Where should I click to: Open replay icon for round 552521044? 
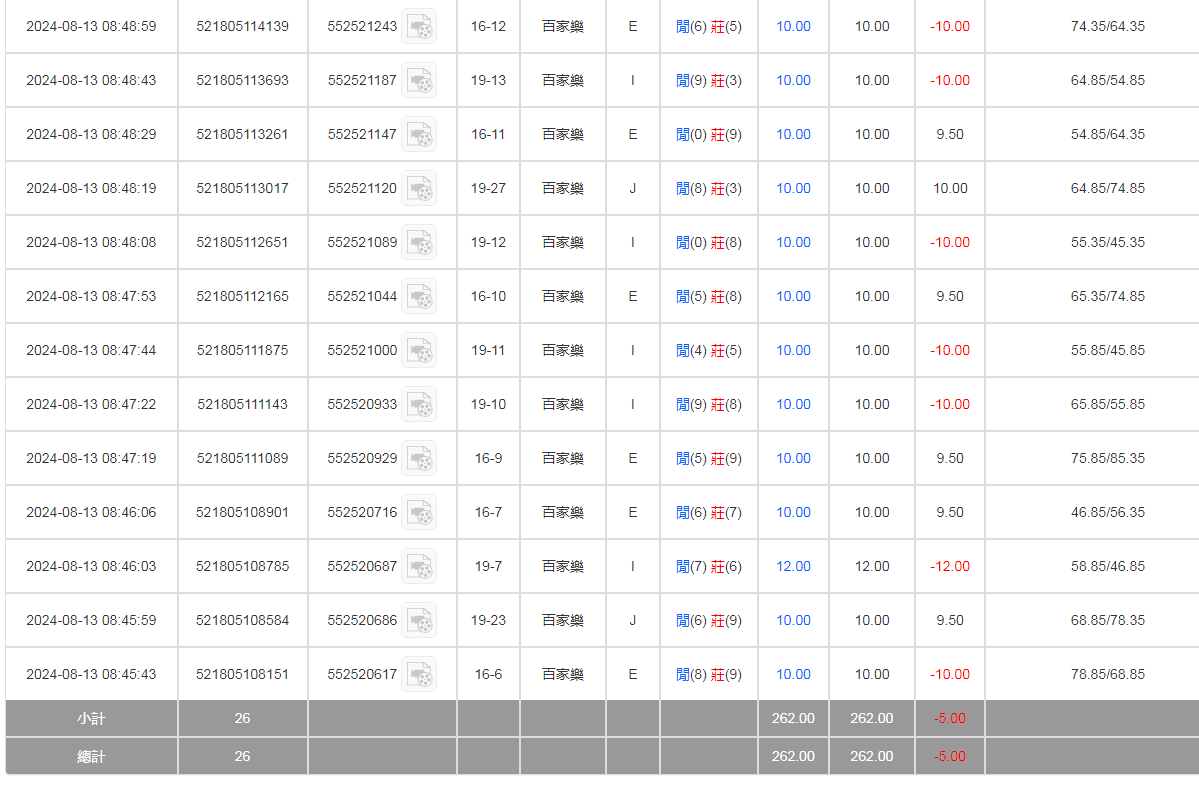[419, 297]
